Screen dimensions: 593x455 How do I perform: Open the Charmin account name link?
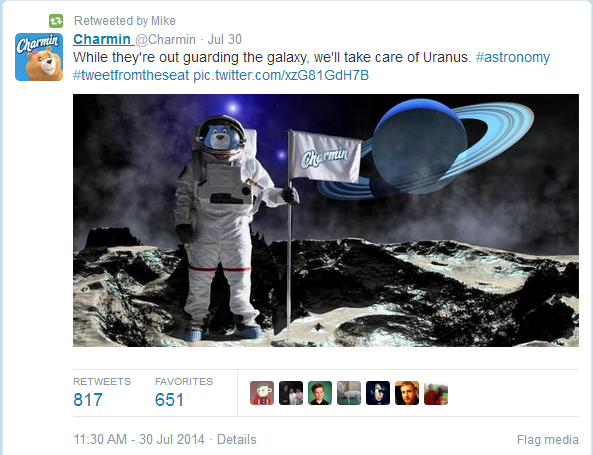pyautogui.click(x=102, y=39)
